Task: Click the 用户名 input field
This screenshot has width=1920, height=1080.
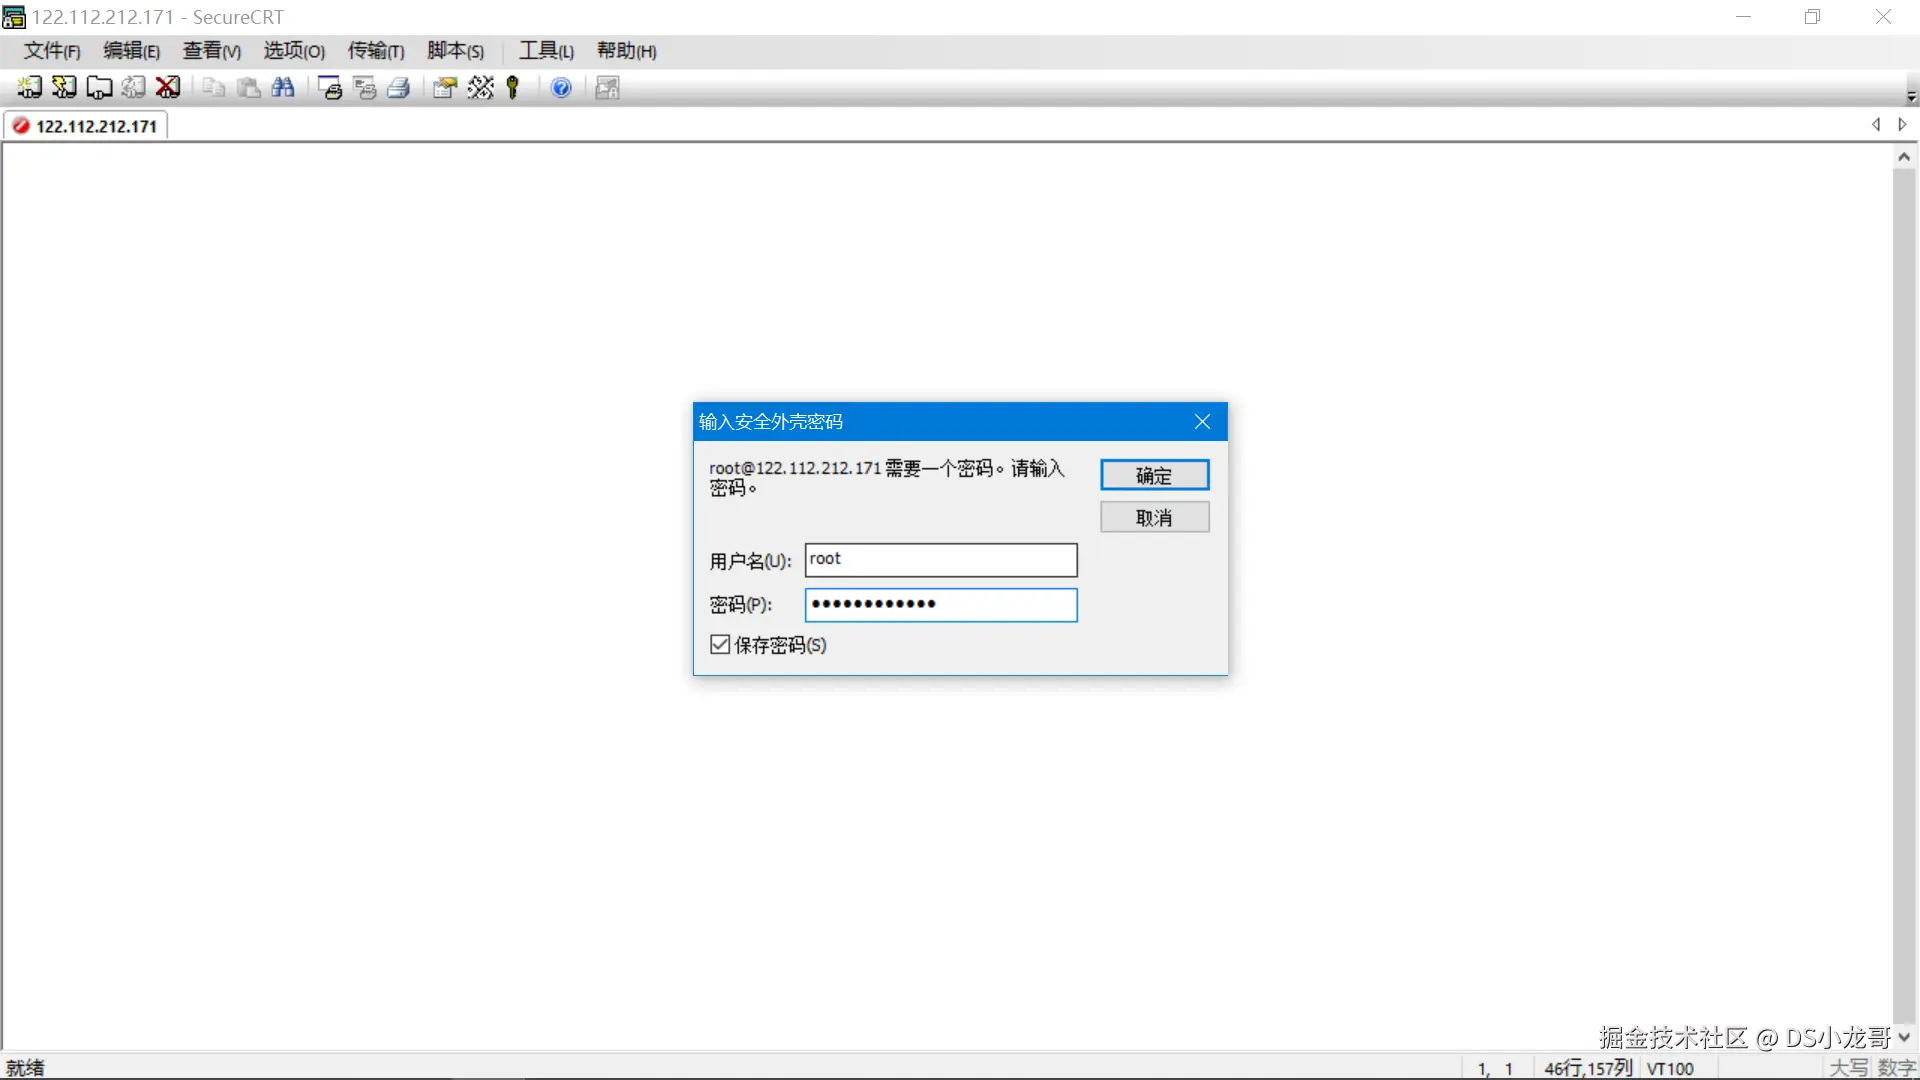Action: tap(940, 560)
